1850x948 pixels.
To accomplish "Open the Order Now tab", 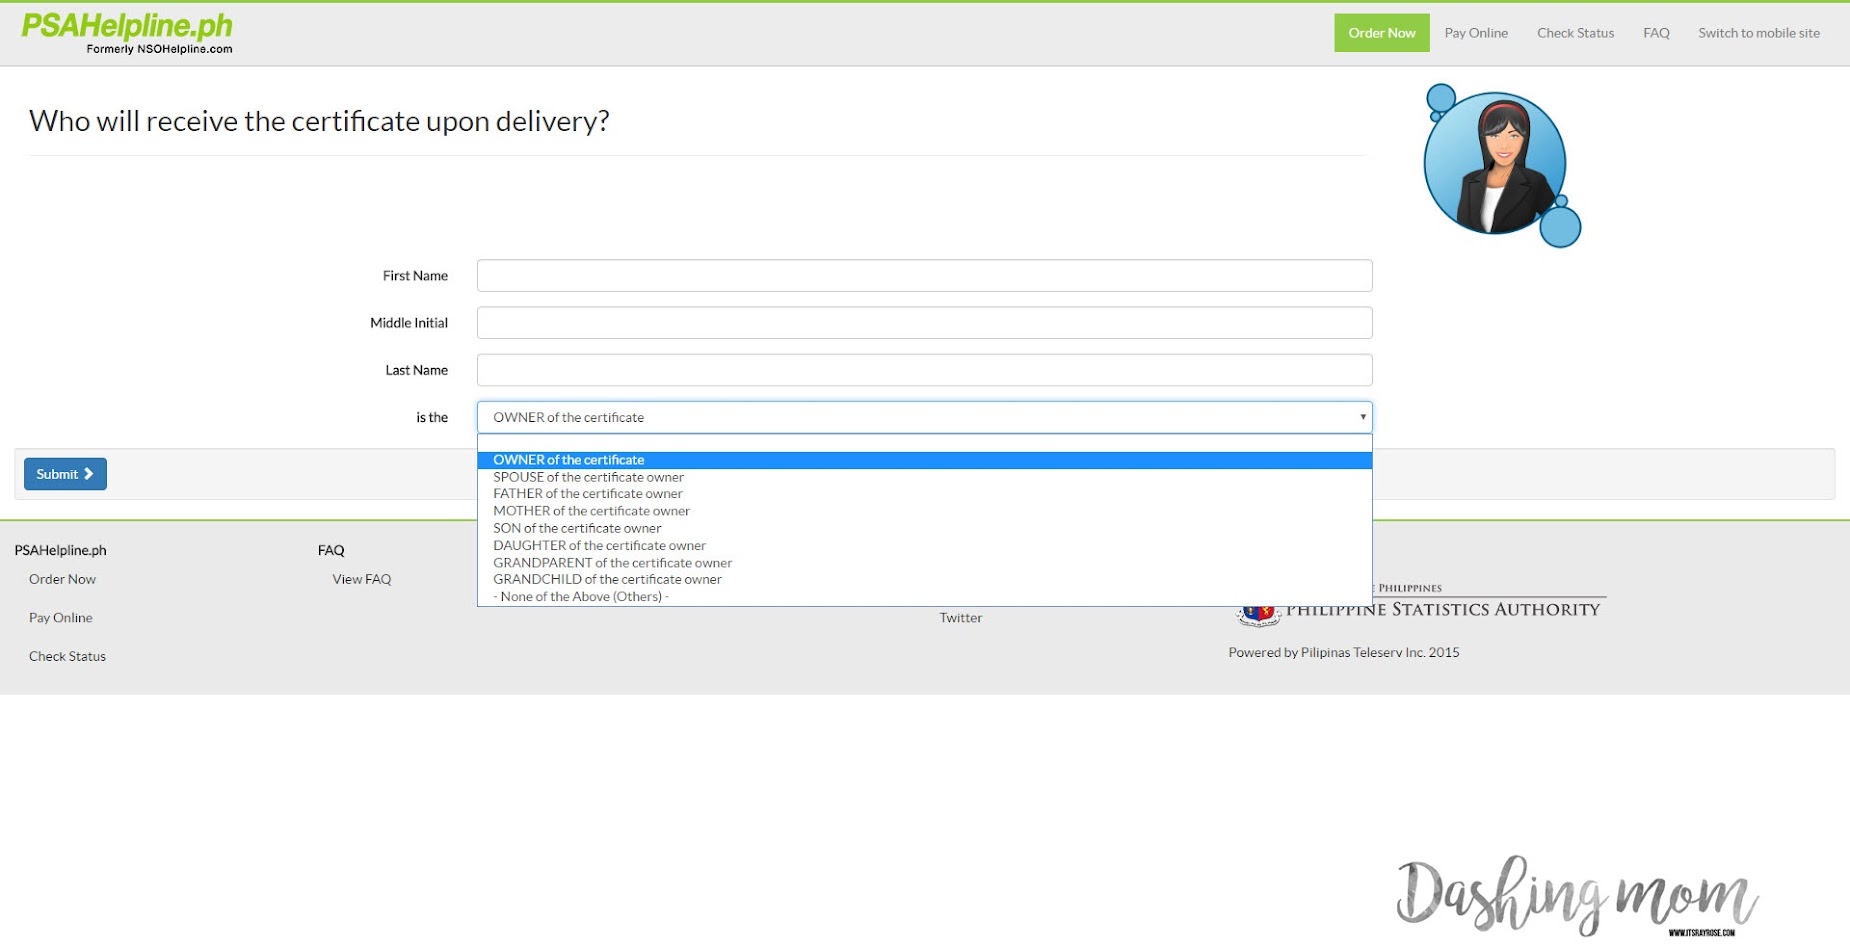I will (x=1381, y=33).
